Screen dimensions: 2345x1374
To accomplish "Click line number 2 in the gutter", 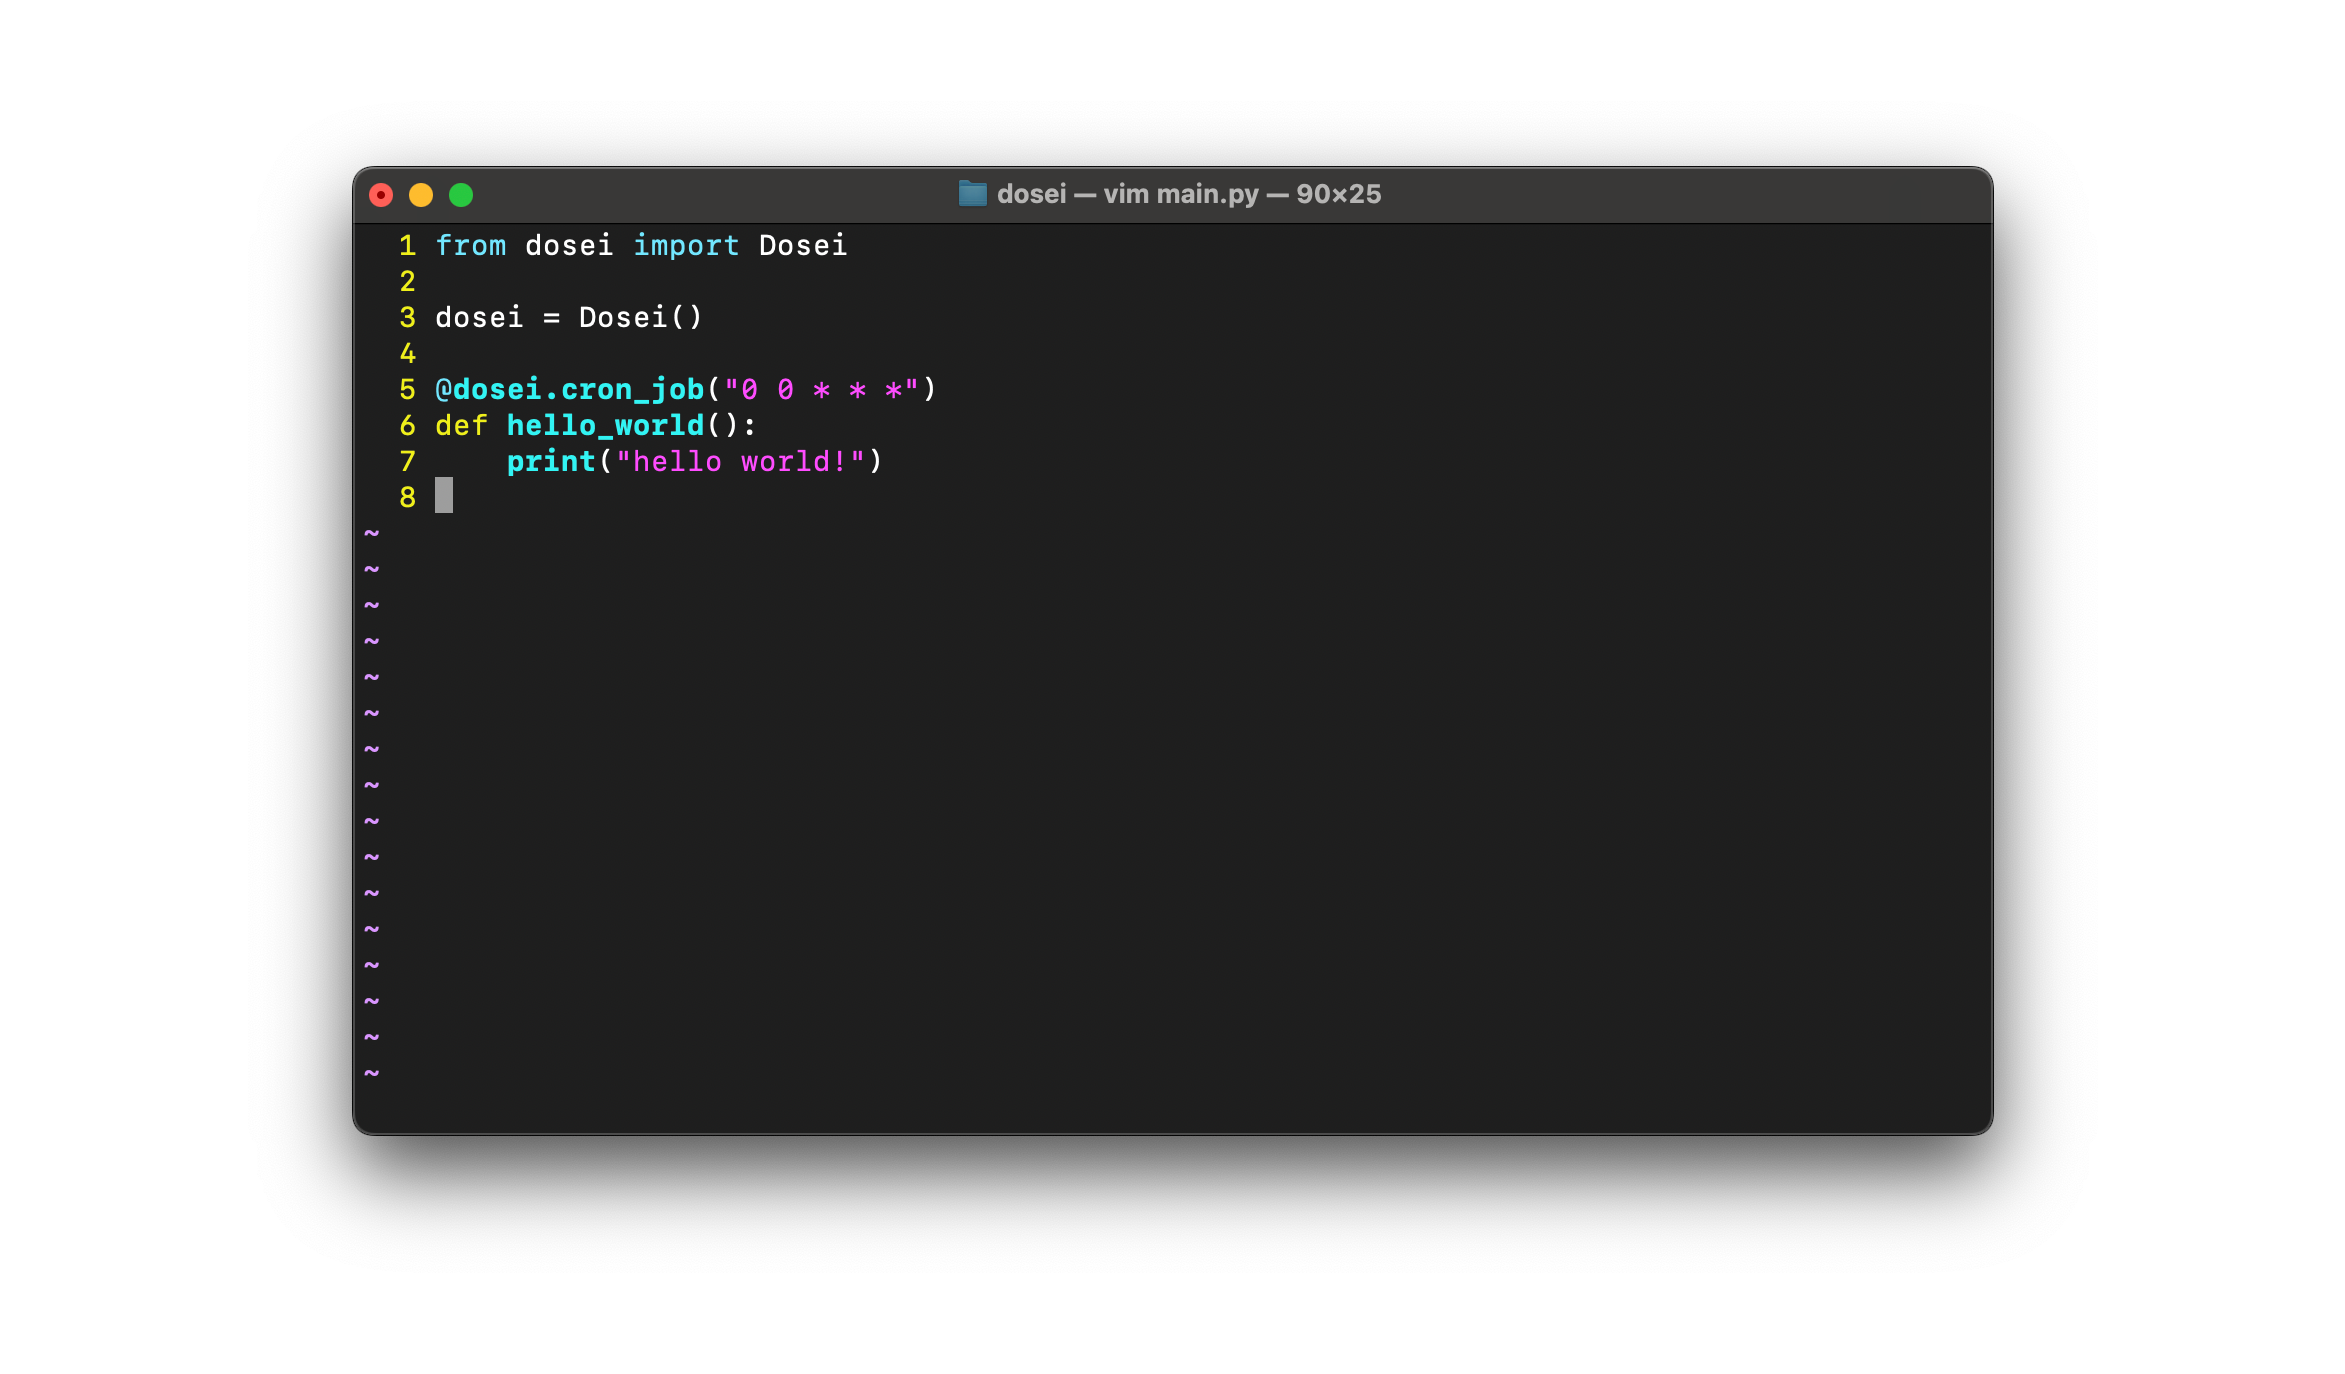I will [407, 282].
